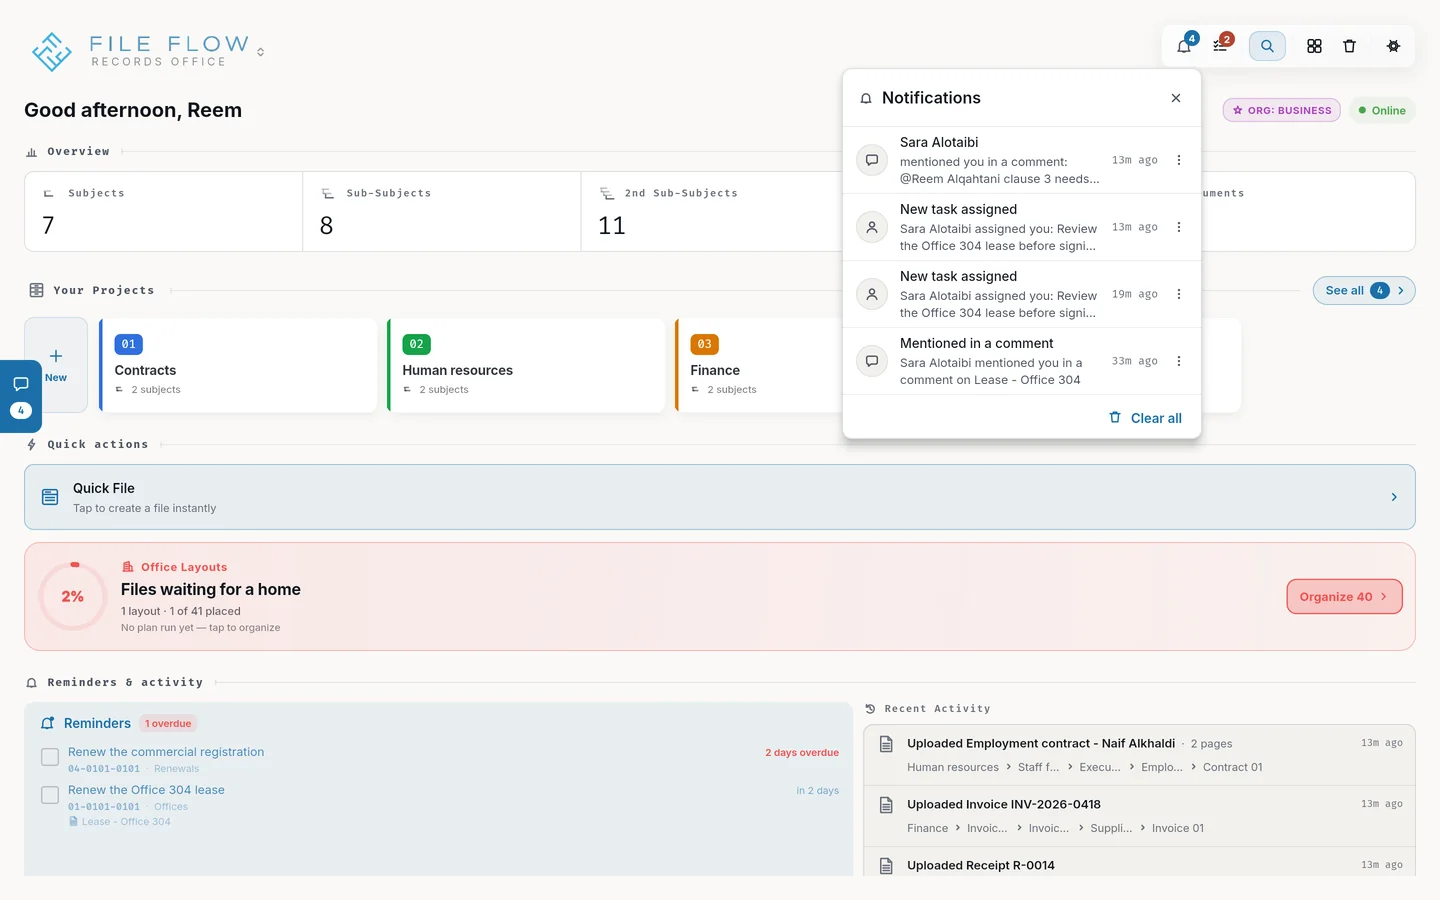The image size is (1440, 900).
Task: Open options menu for 19m ago notification
Action: (1179, 294)
